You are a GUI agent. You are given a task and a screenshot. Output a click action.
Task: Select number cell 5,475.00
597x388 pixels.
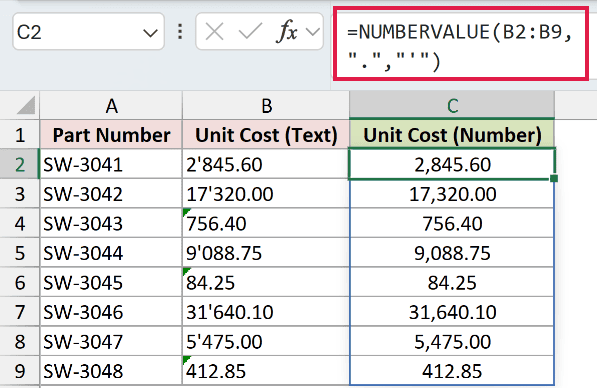tap(452, 342)
